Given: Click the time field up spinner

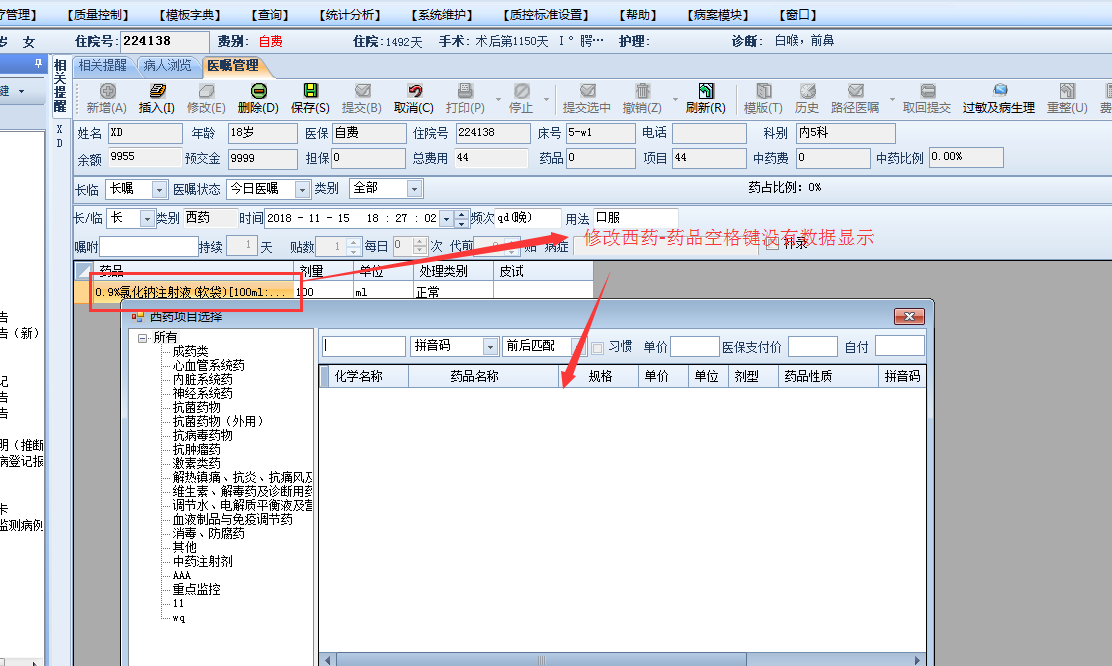Looking at the screenshot, I should 462,214.
